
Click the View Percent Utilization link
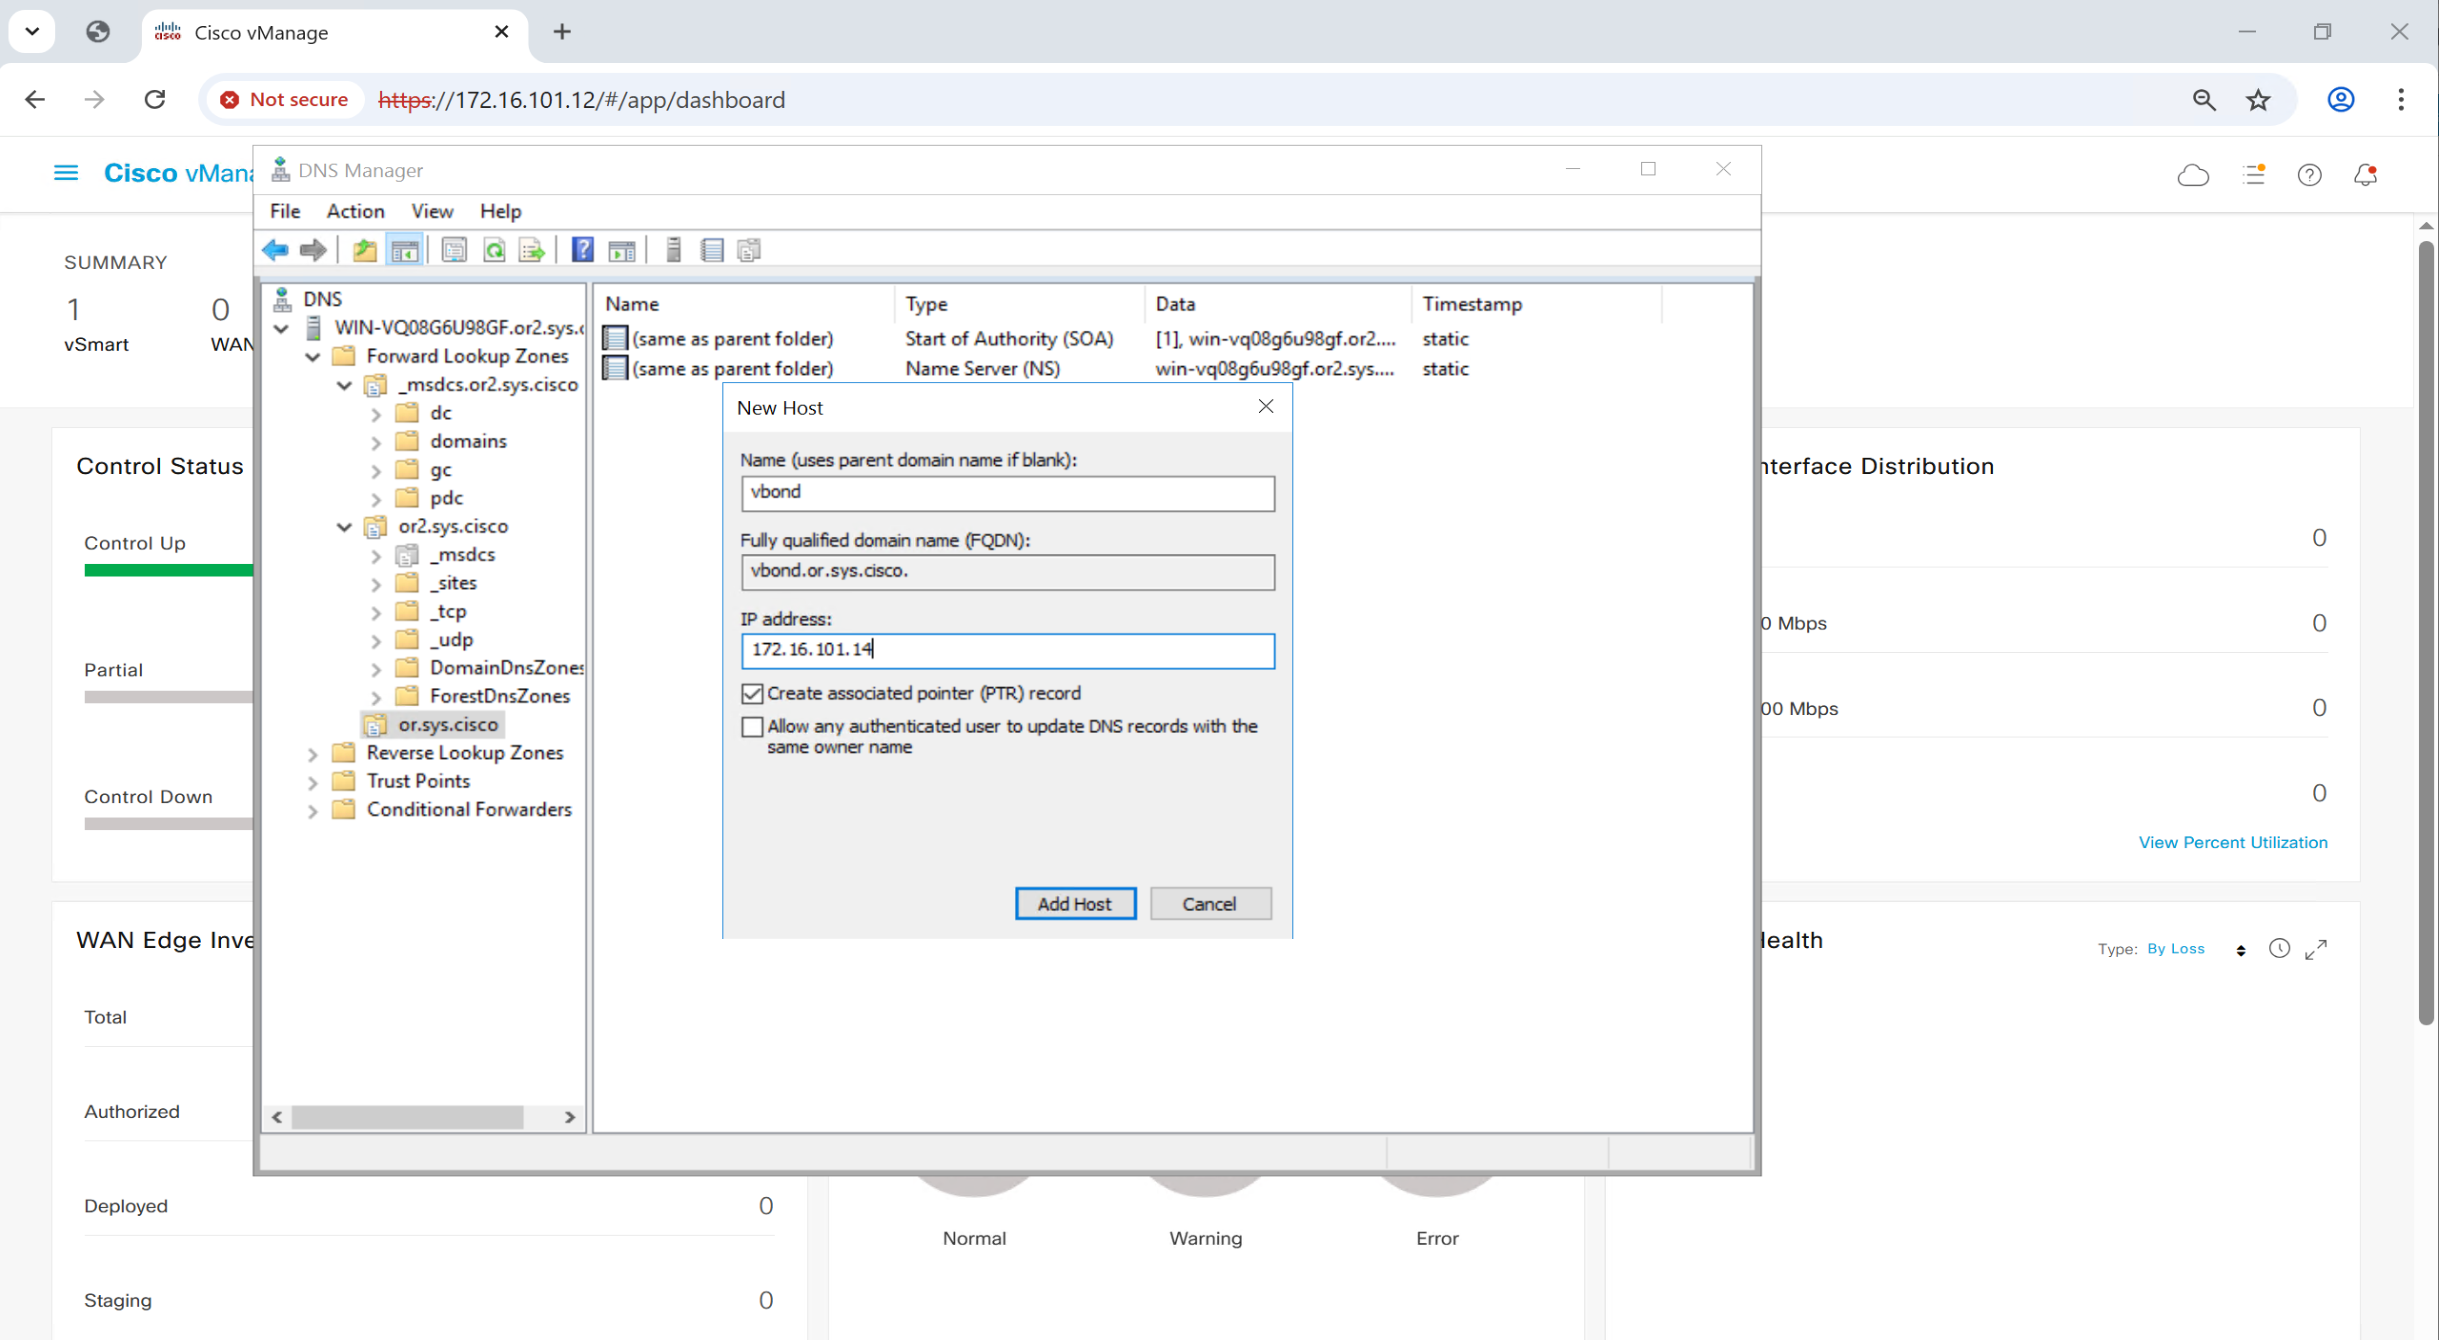(2232, 842)
